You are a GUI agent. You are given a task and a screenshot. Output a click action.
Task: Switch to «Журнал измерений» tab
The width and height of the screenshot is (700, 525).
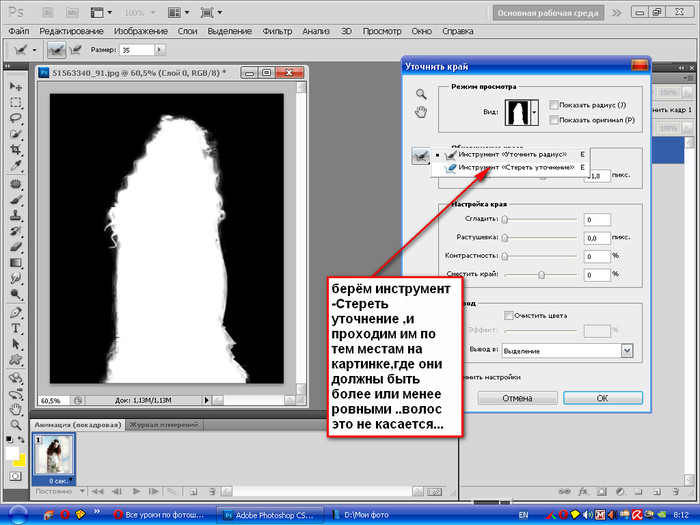pyautogui.click(x=164, y=425)
